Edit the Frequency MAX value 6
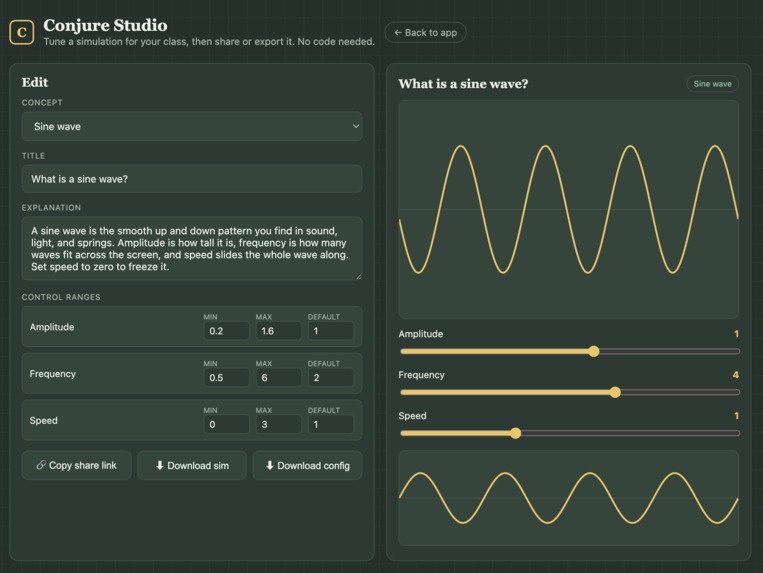Viewport: 763px width, 573px height. pos(279,377)
